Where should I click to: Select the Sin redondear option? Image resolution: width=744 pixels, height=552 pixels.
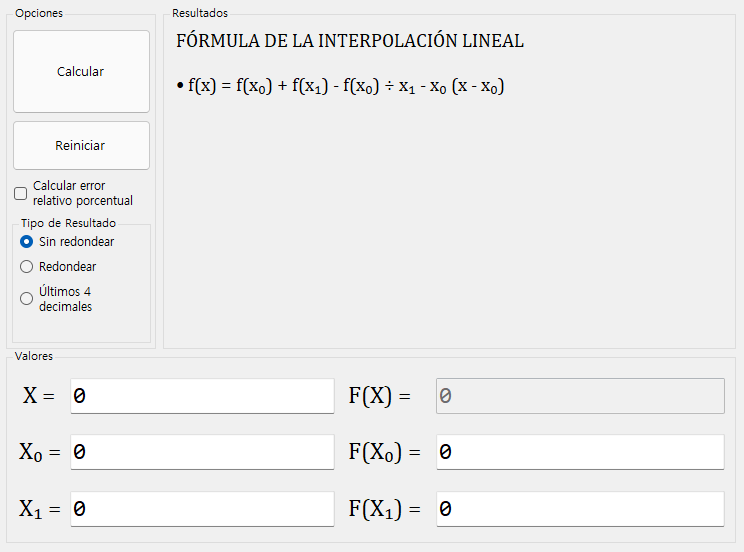tap(27, 242)
